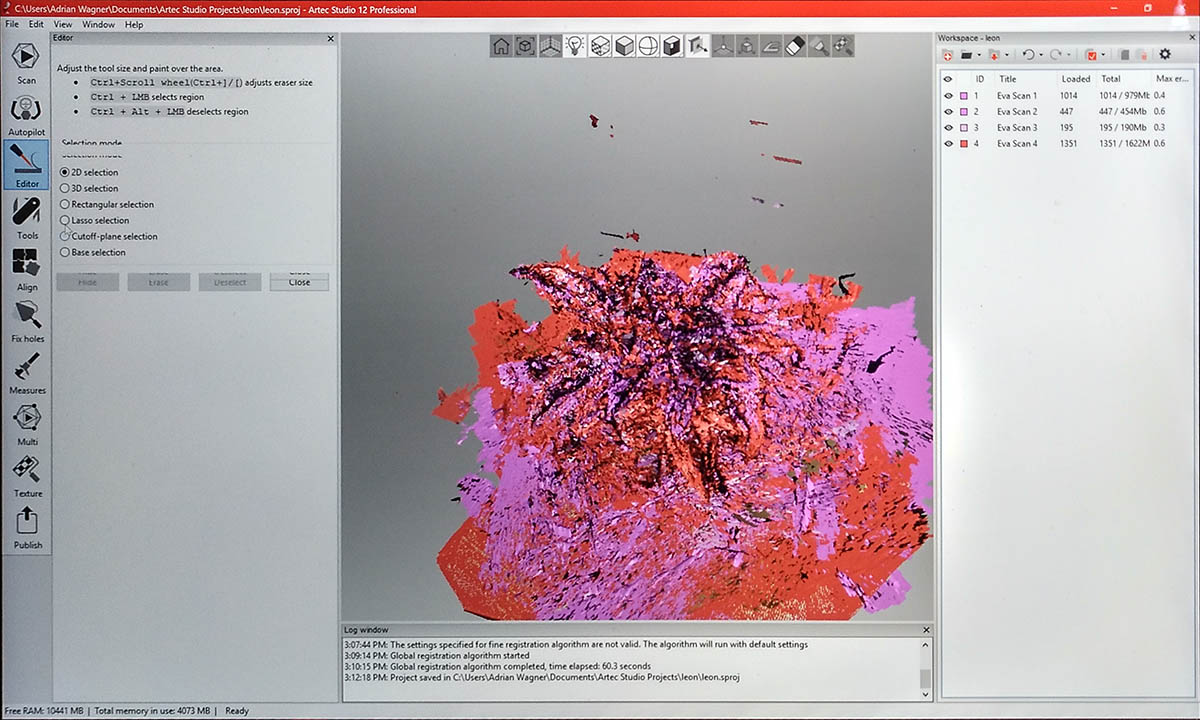The height and width of the screenshot is (720, 1200).
Task: Close the Log window panel
Action: pyautogui.click(x=926, y=630)
